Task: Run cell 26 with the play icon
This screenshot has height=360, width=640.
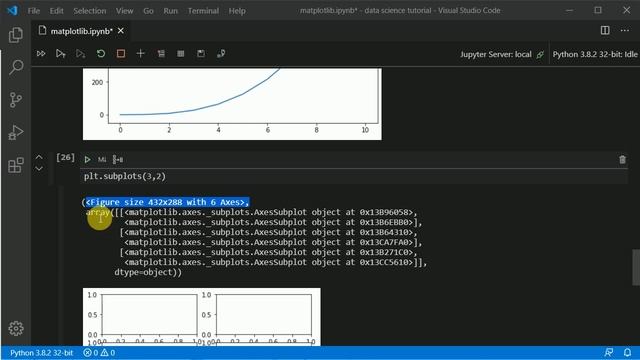Action: pos(87,160)
